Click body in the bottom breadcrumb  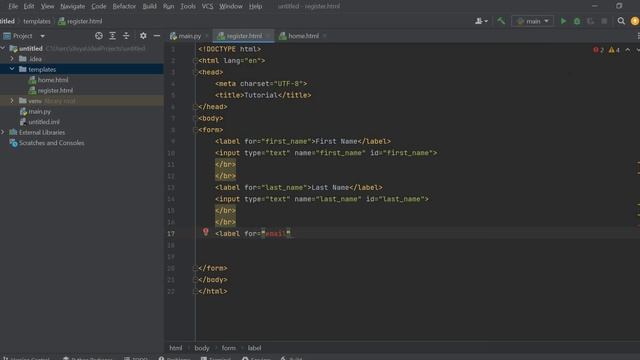pyautogui.click(x=202, y=348)
